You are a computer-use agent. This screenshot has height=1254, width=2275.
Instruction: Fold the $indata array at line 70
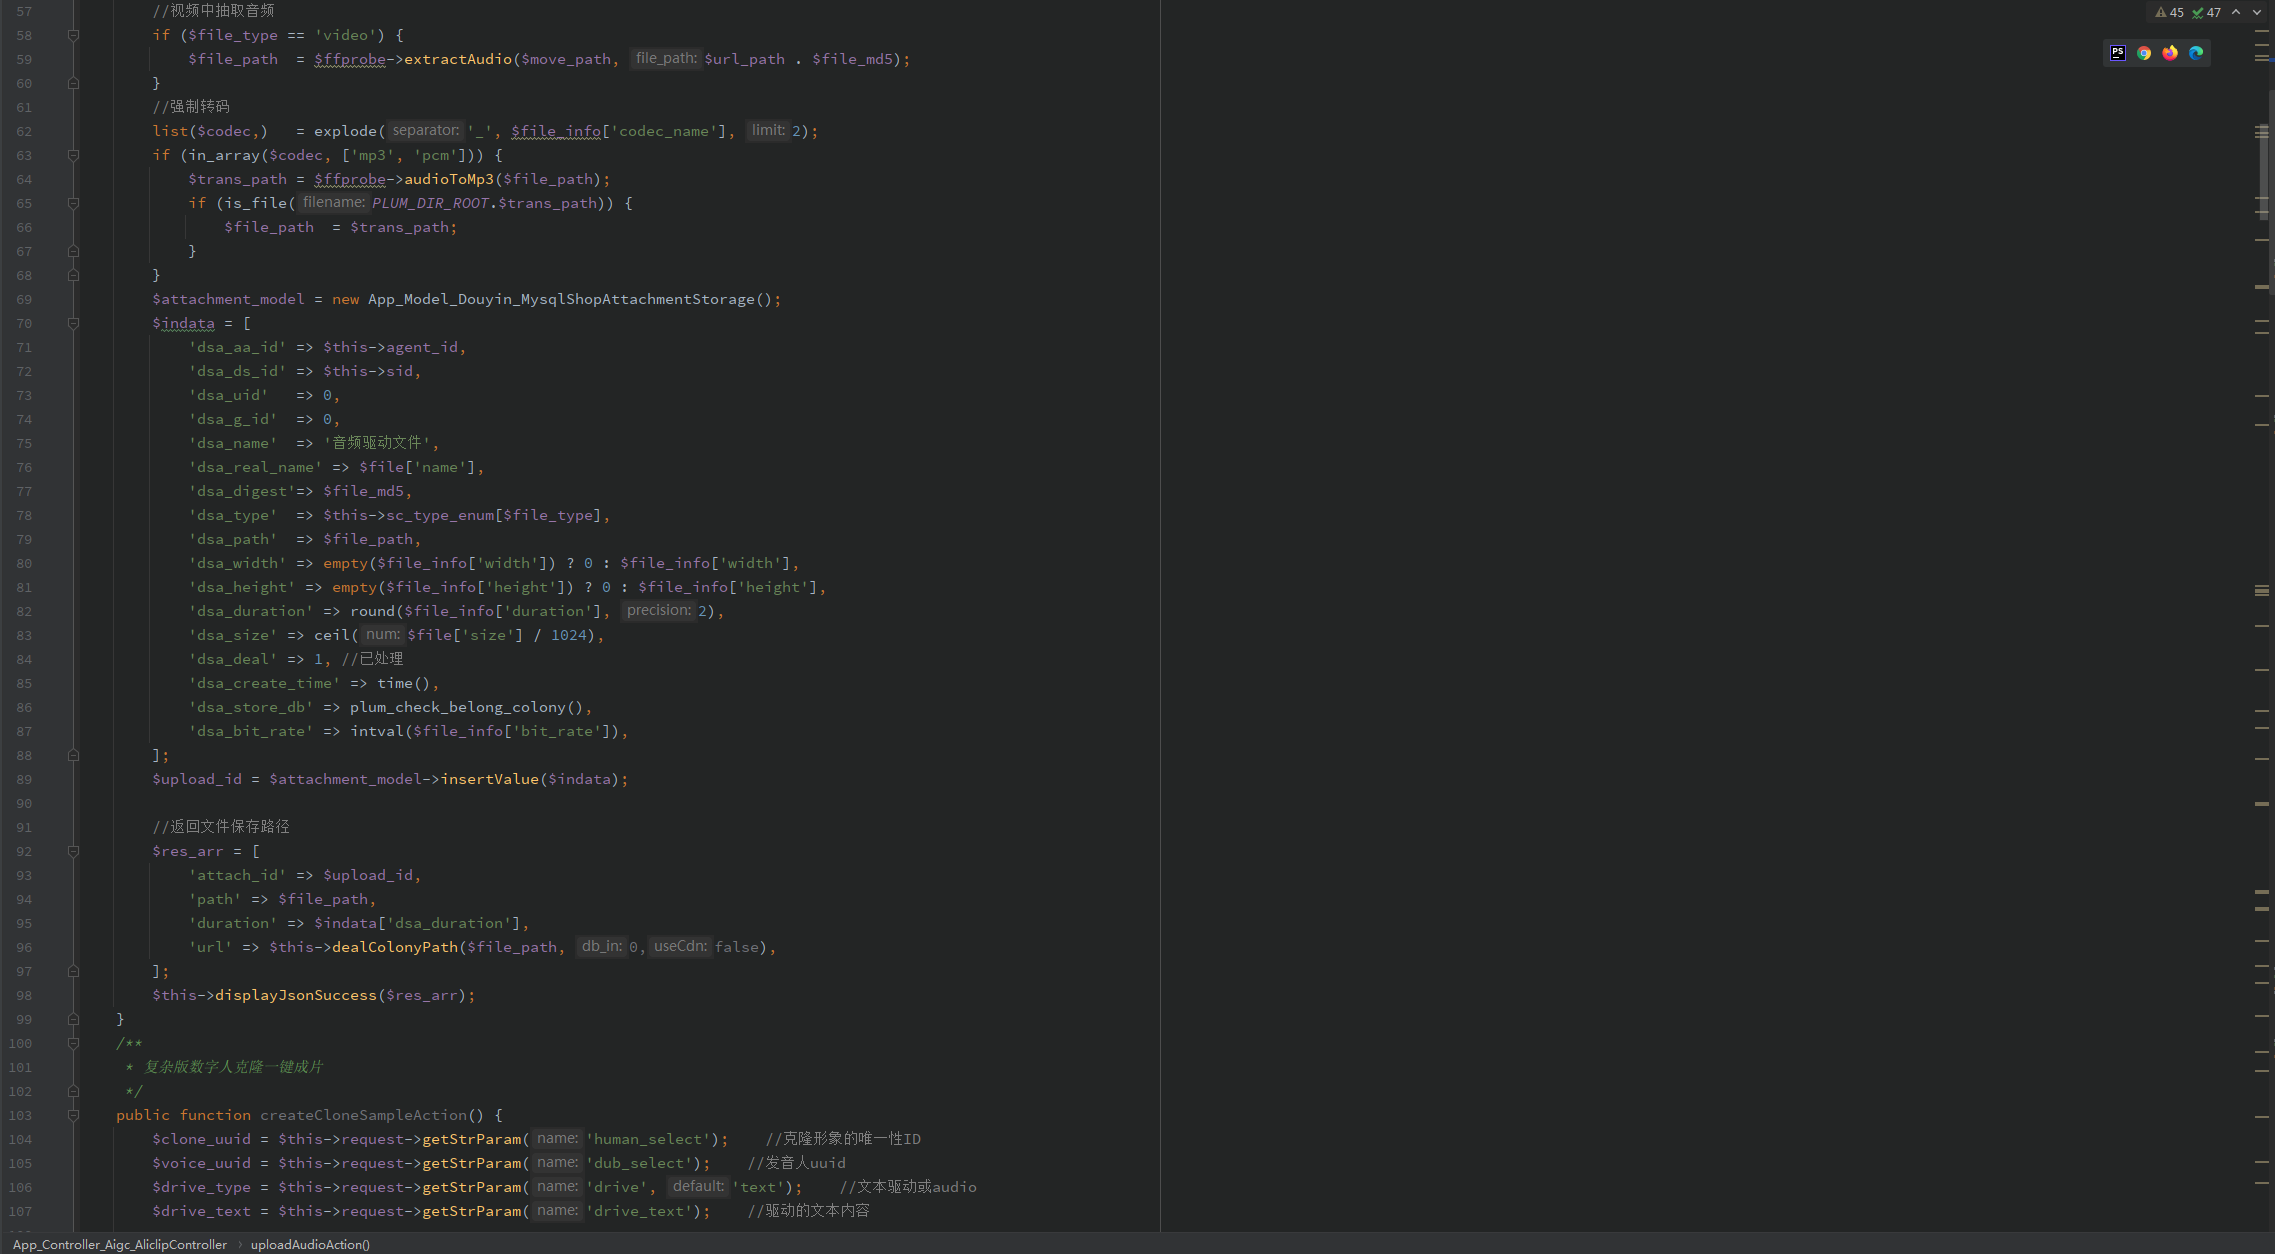point(73,323)
